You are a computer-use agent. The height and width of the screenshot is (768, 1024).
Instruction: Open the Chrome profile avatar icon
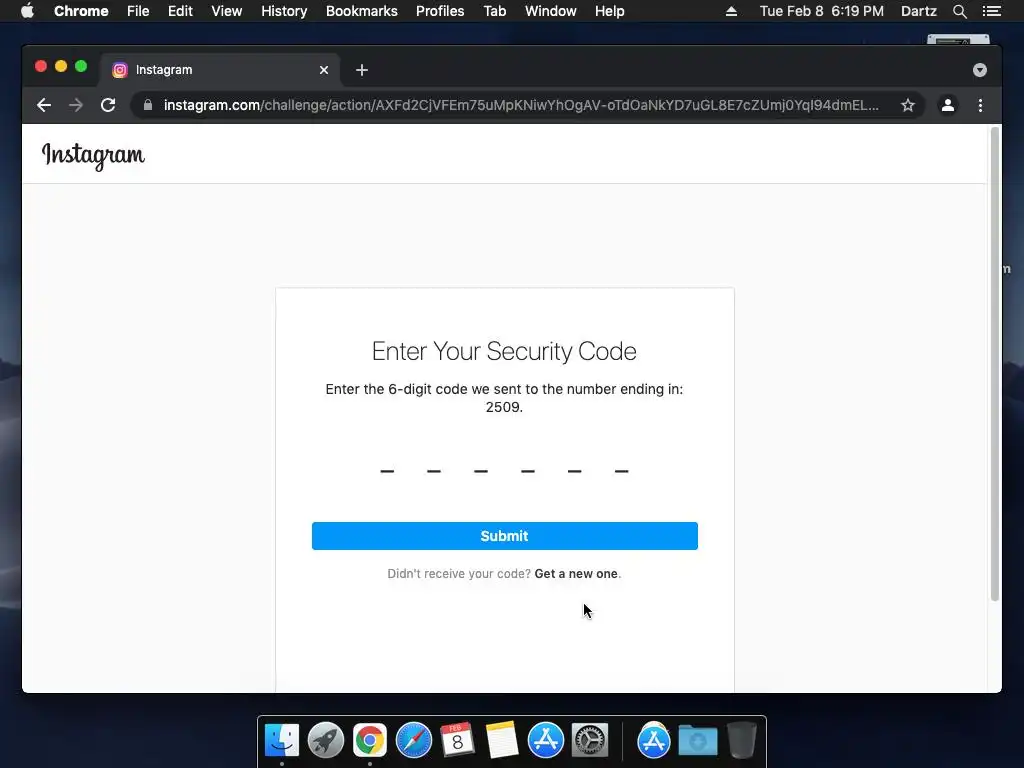click(948, 105)
